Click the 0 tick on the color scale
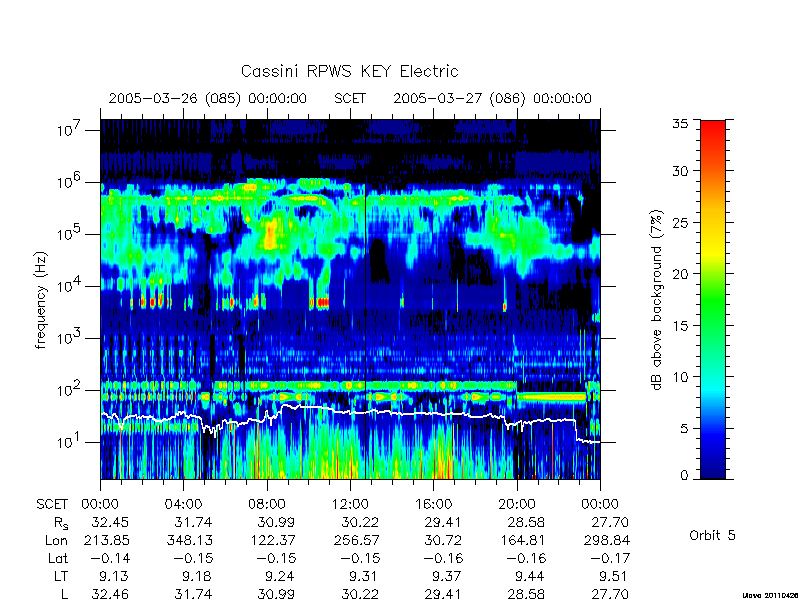800x600 pixels. (x=684, y=475)
